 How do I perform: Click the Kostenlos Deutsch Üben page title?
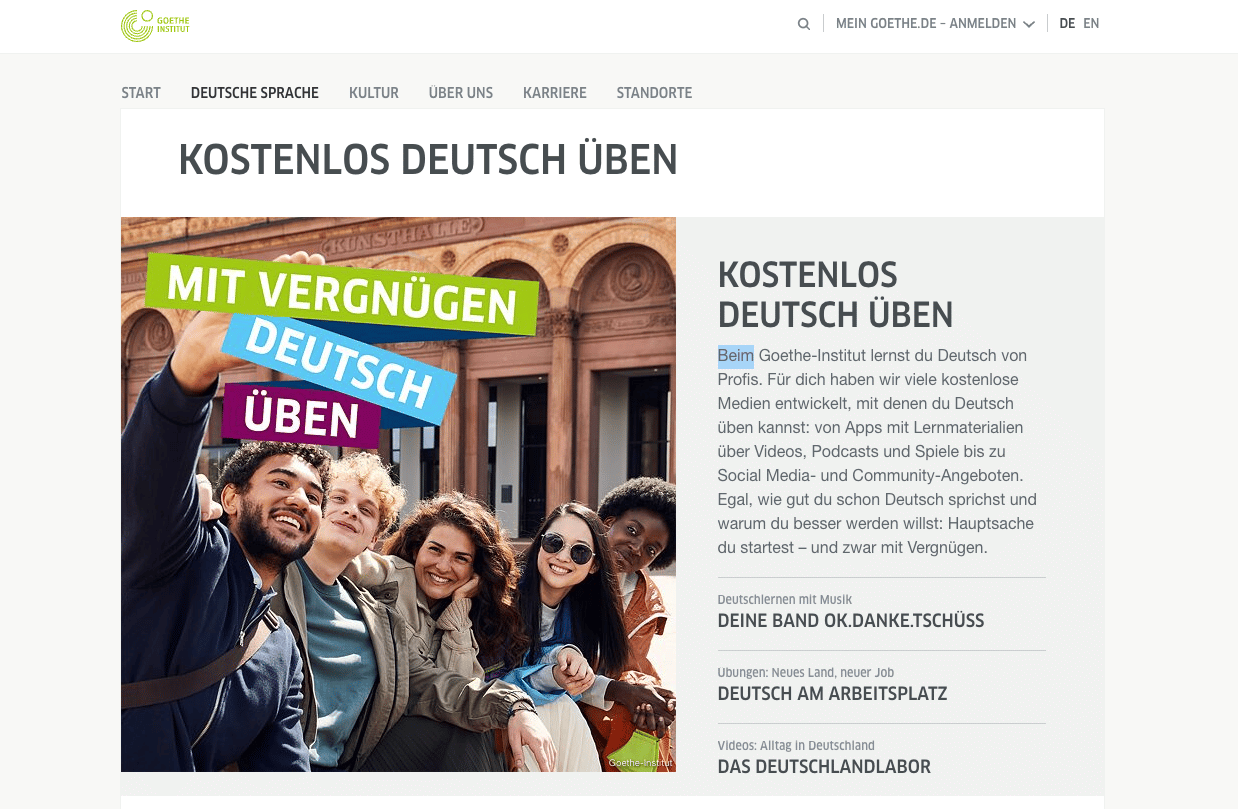click(x=428, y=160)
